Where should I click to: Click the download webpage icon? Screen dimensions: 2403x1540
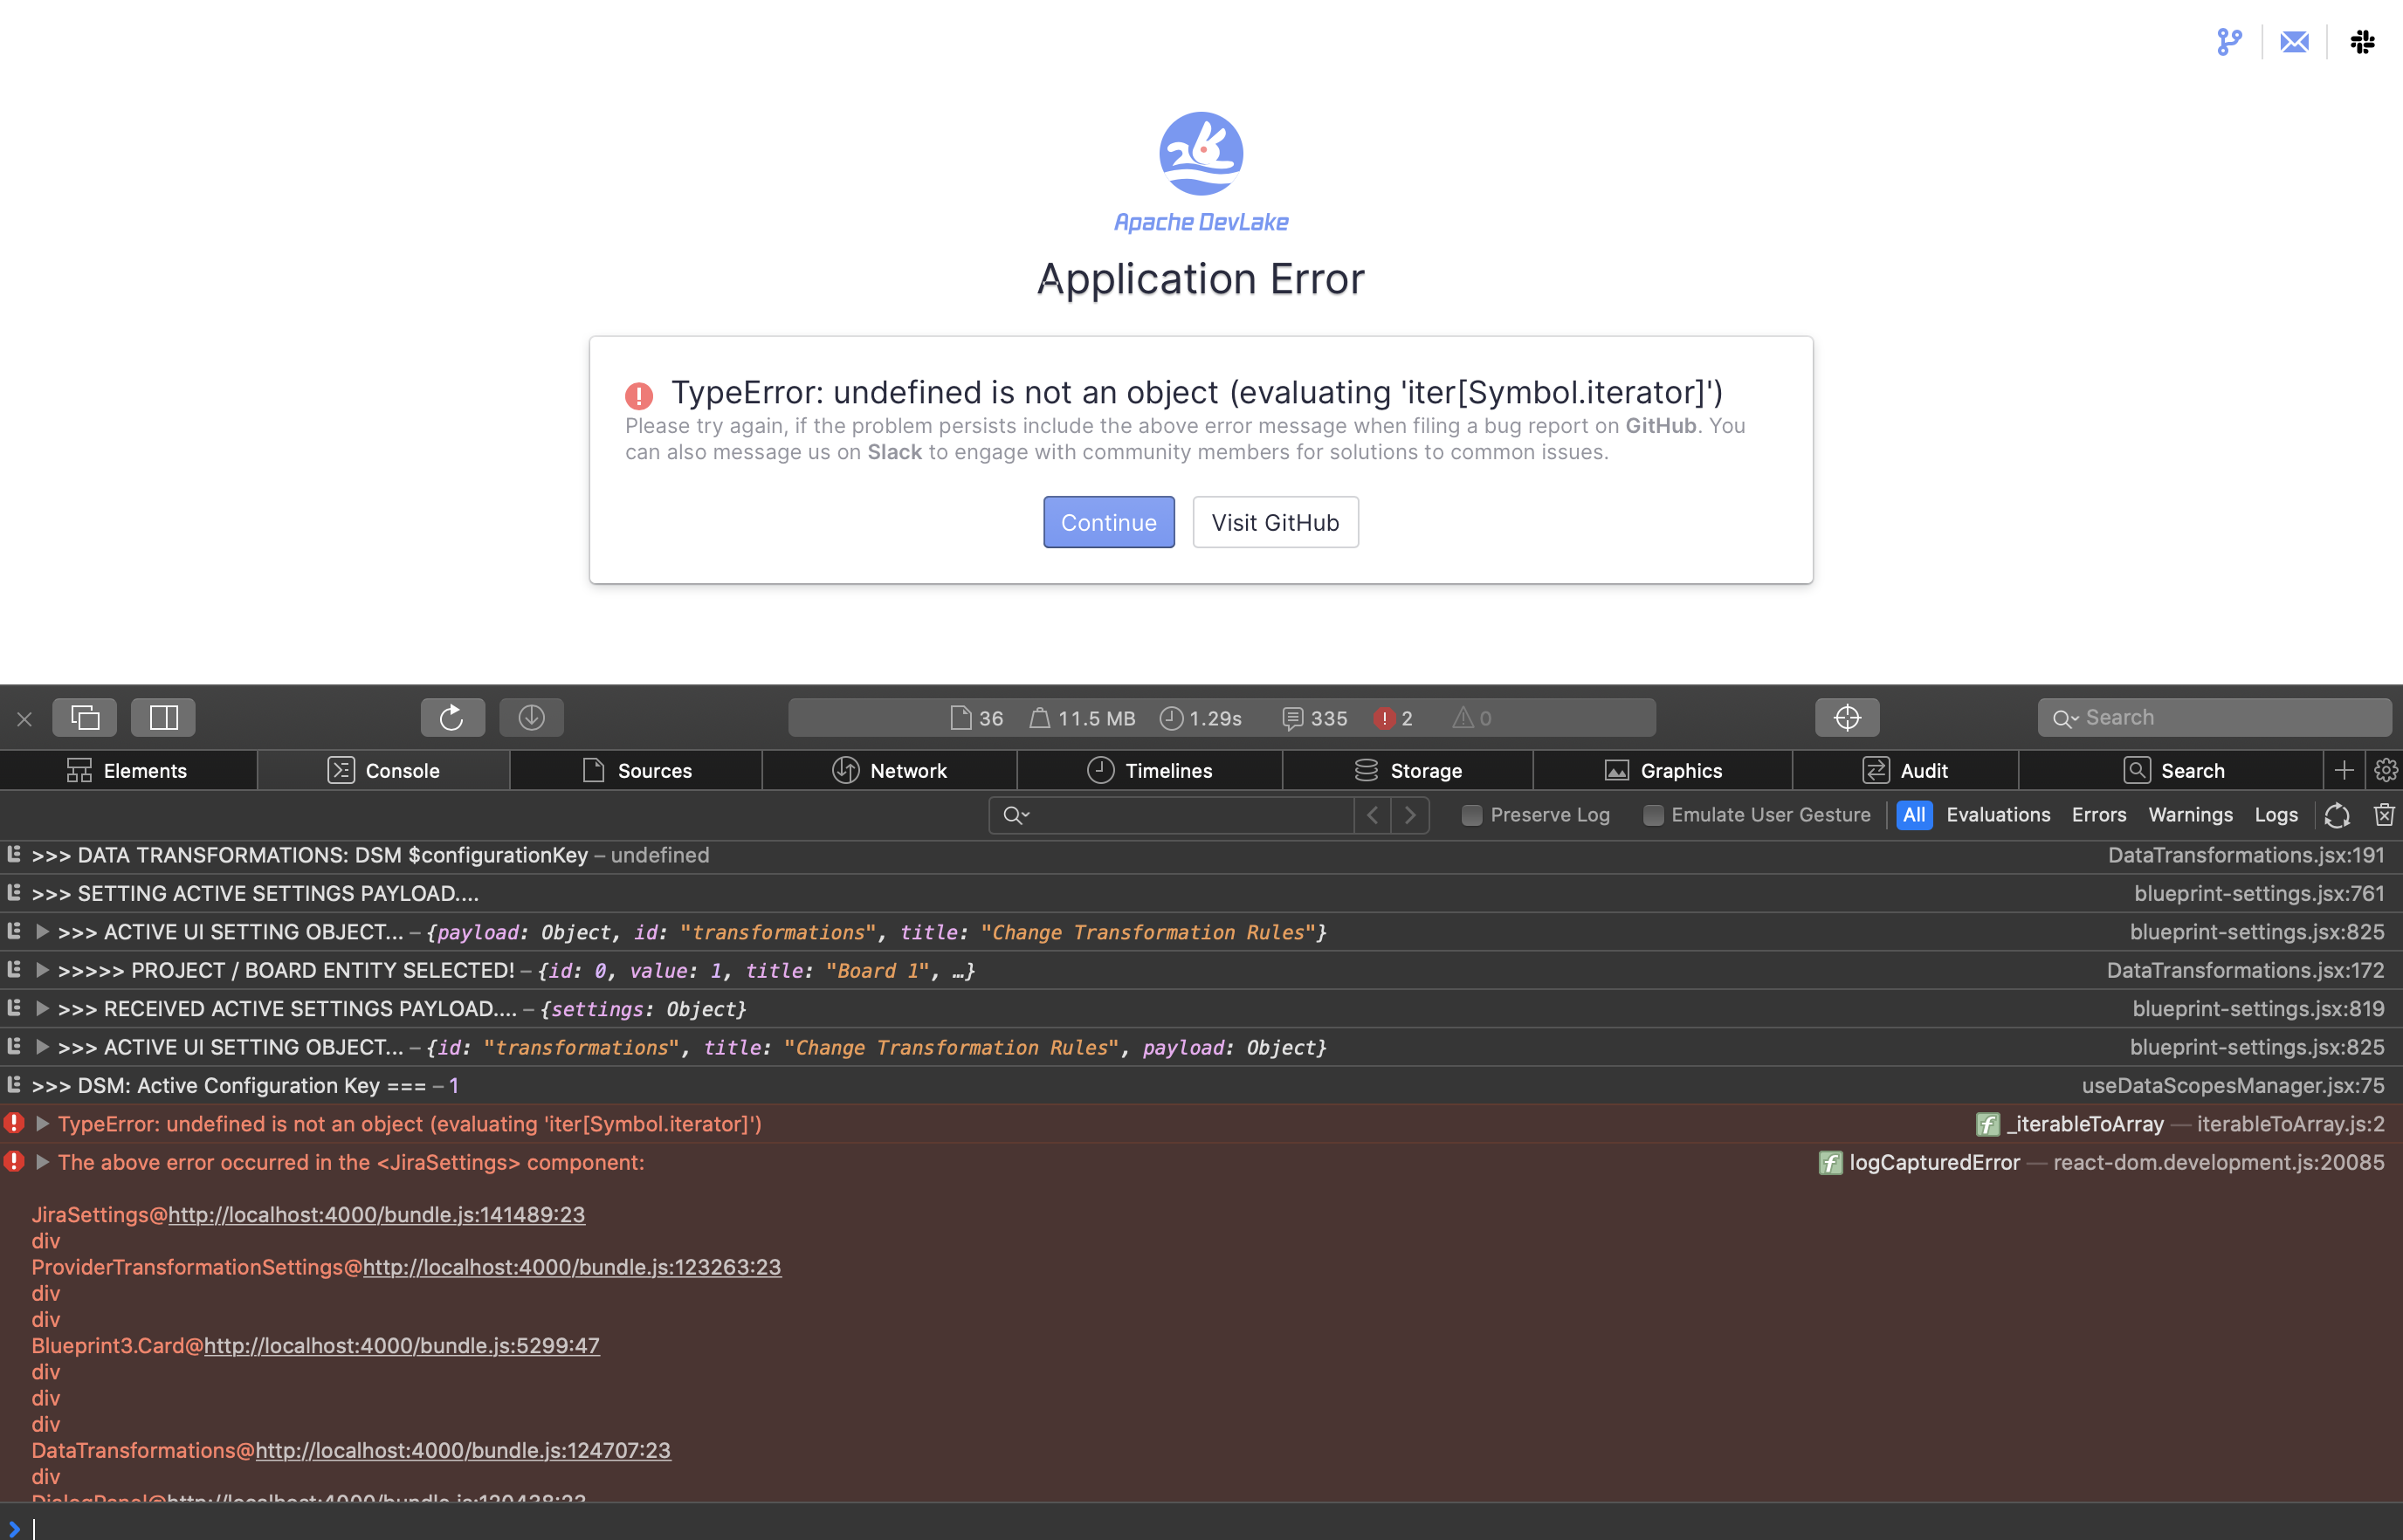pyautogui.click(x=531, y=717)
